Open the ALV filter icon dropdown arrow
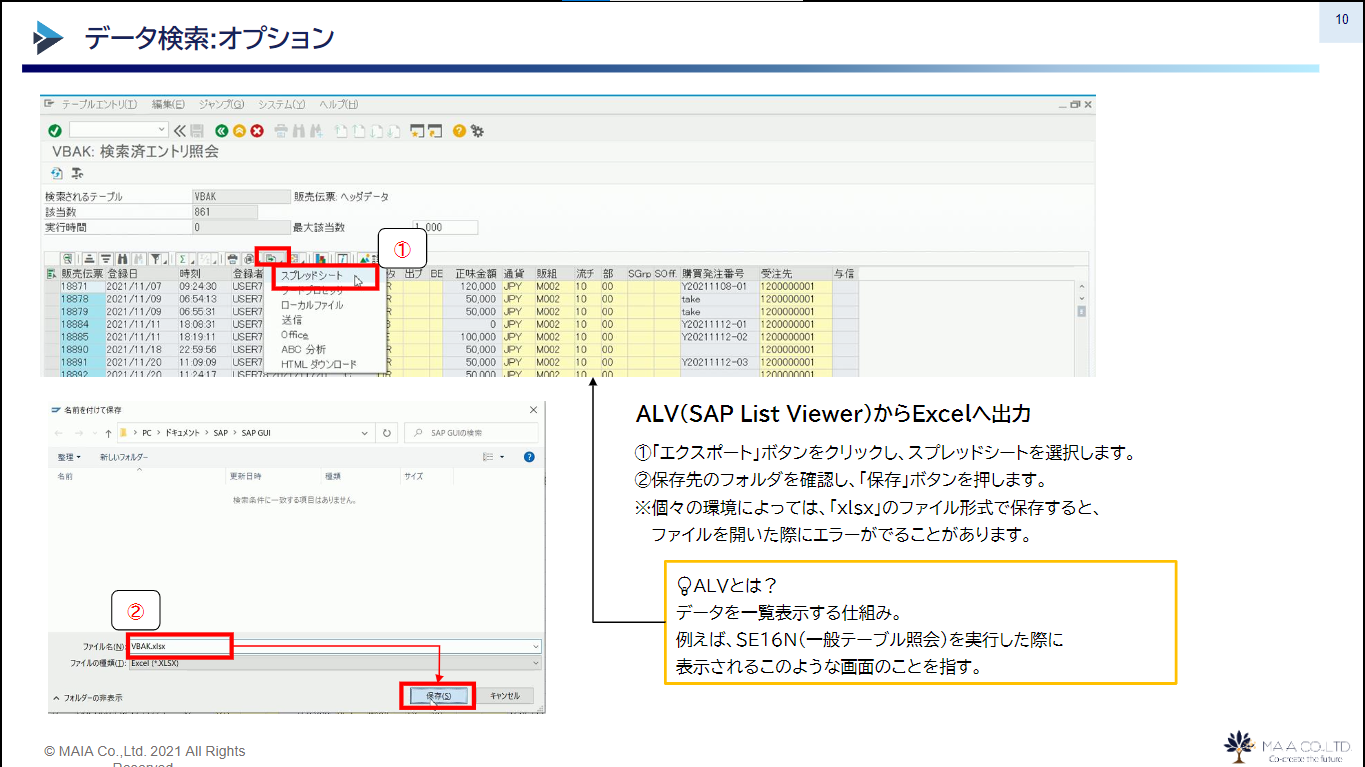 tap(166, 260)
